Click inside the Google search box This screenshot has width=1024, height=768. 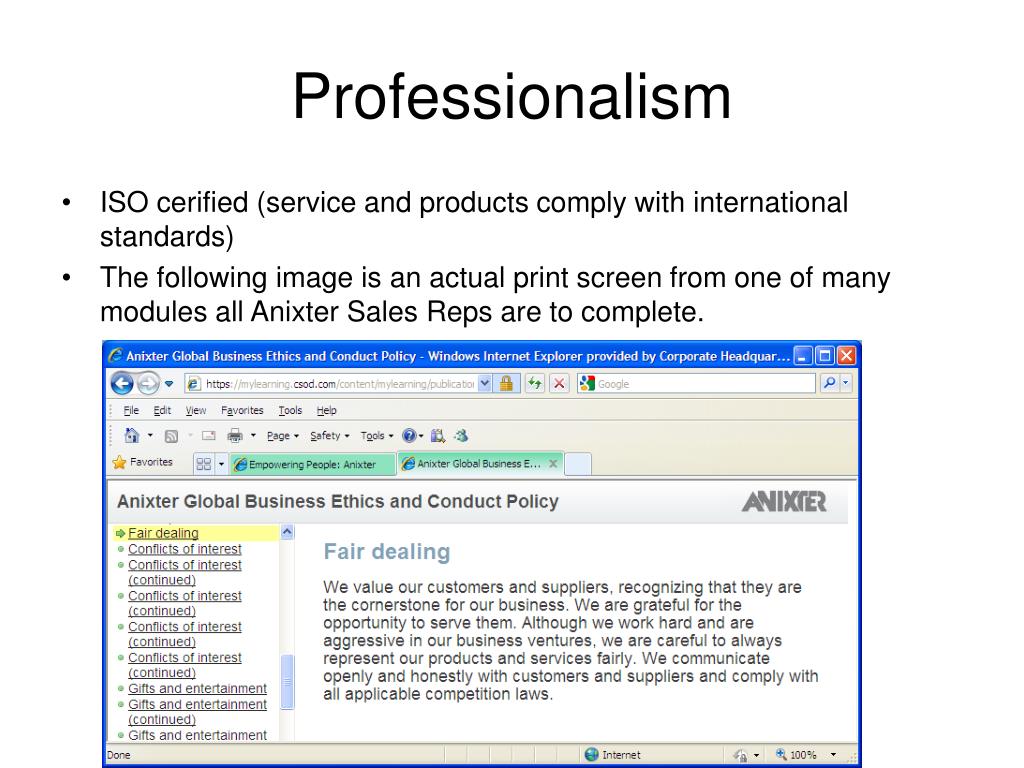click(704, 384)
